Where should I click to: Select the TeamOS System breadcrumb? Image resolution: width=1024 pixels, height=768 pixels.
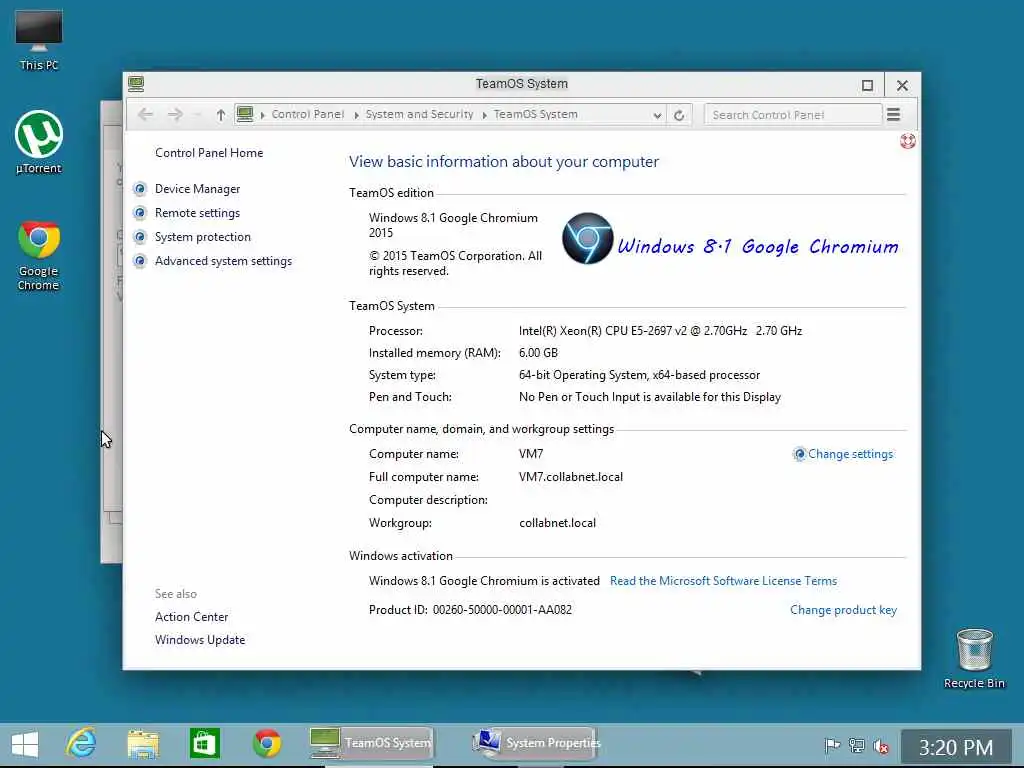(x=536, y=114)
